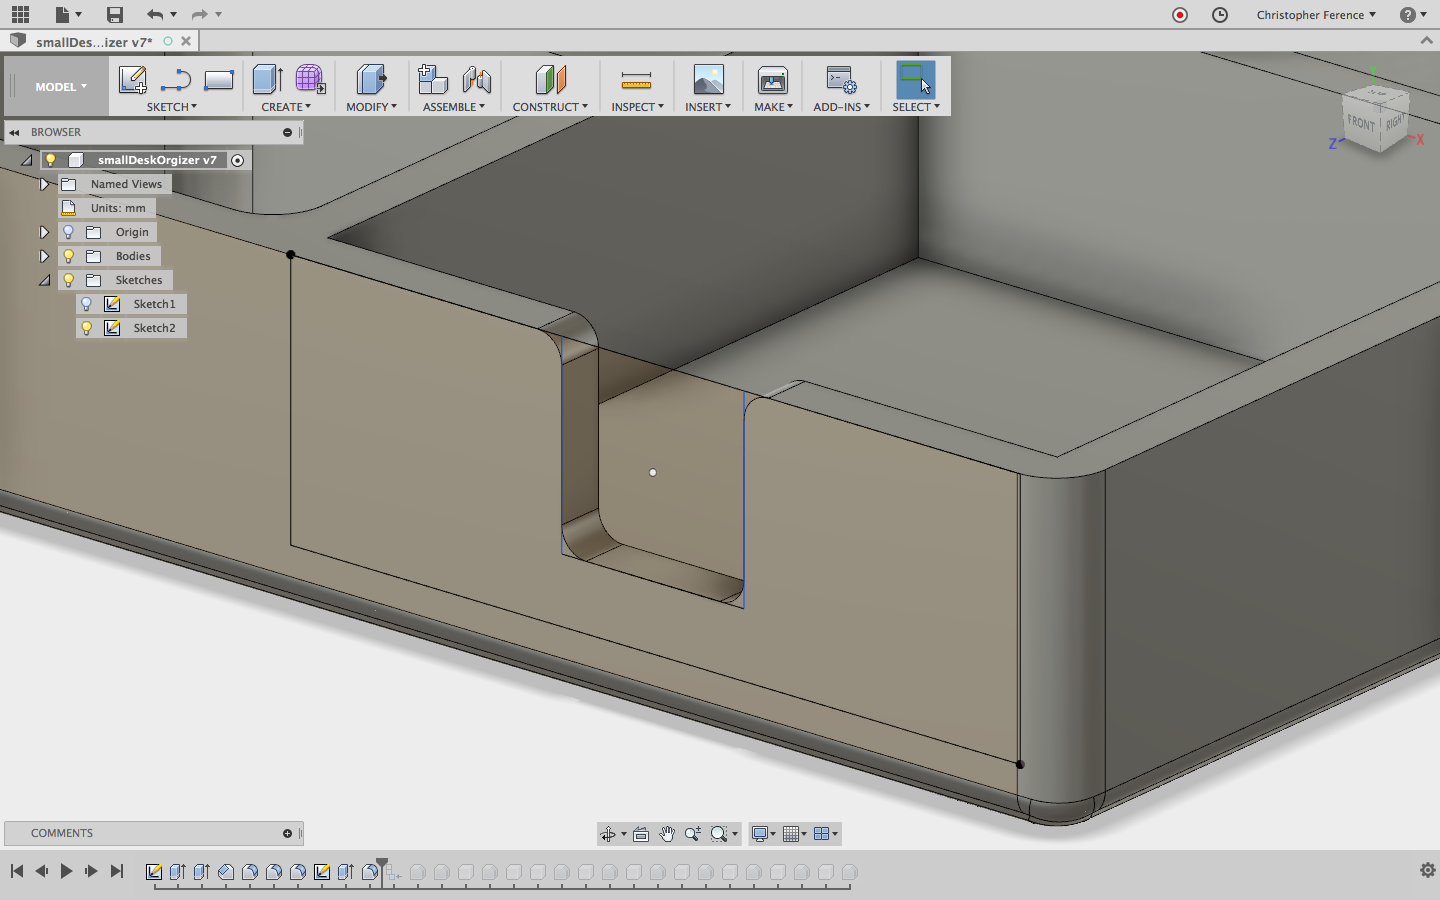Viewport: 1440px width, 900px height.
Task: Toggle the red record button
Action: coord(1180,15)
